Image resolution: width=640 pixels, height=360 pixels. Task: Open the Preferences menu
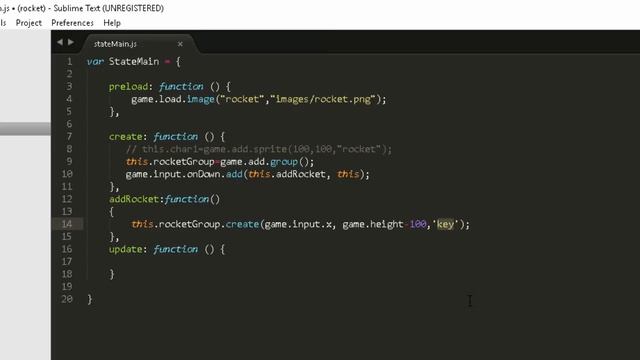click(x=72, y=23)
